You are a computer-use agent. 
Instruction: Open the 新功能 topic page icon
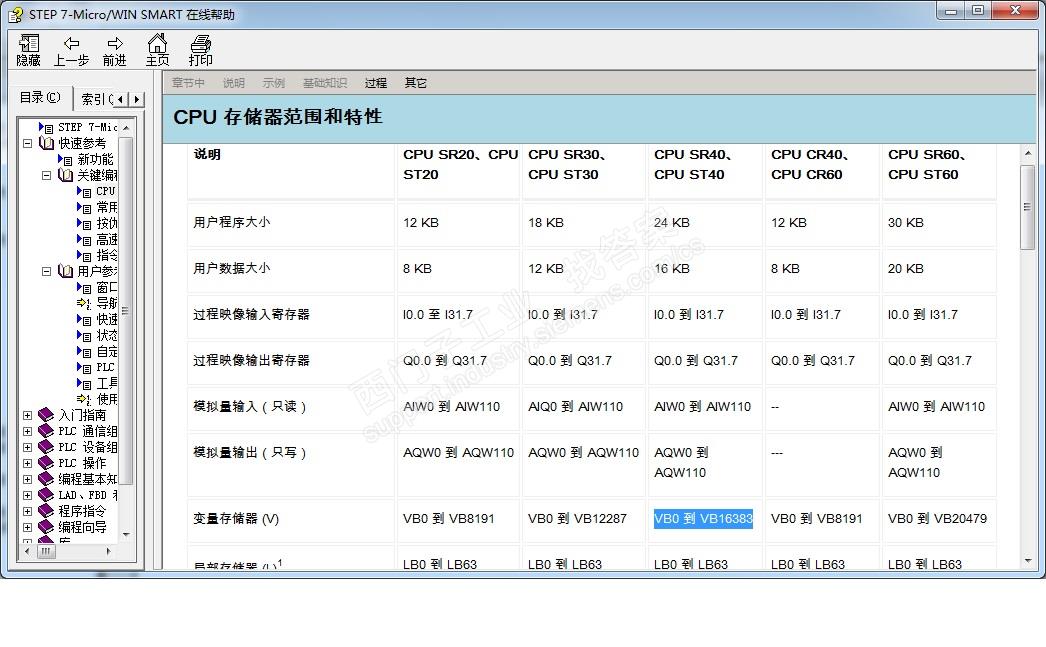(x=65, y=159)
